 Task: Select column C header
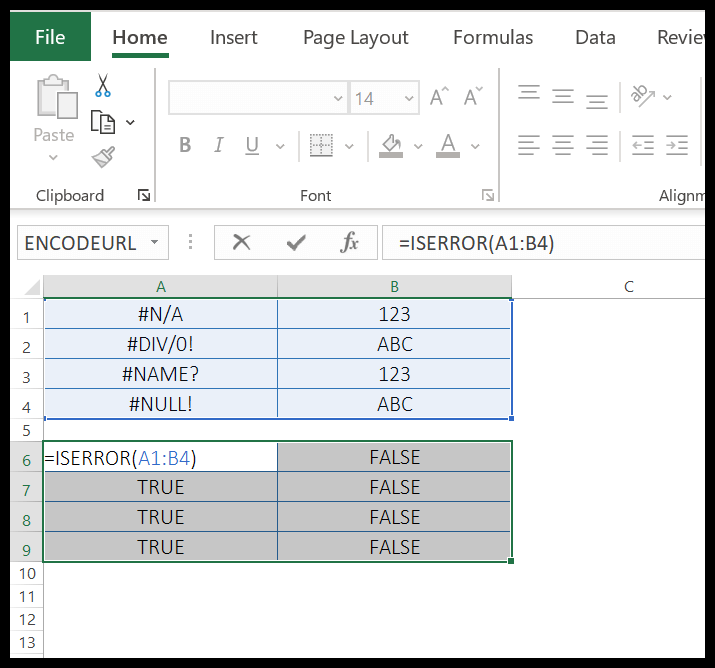(628, 287)
